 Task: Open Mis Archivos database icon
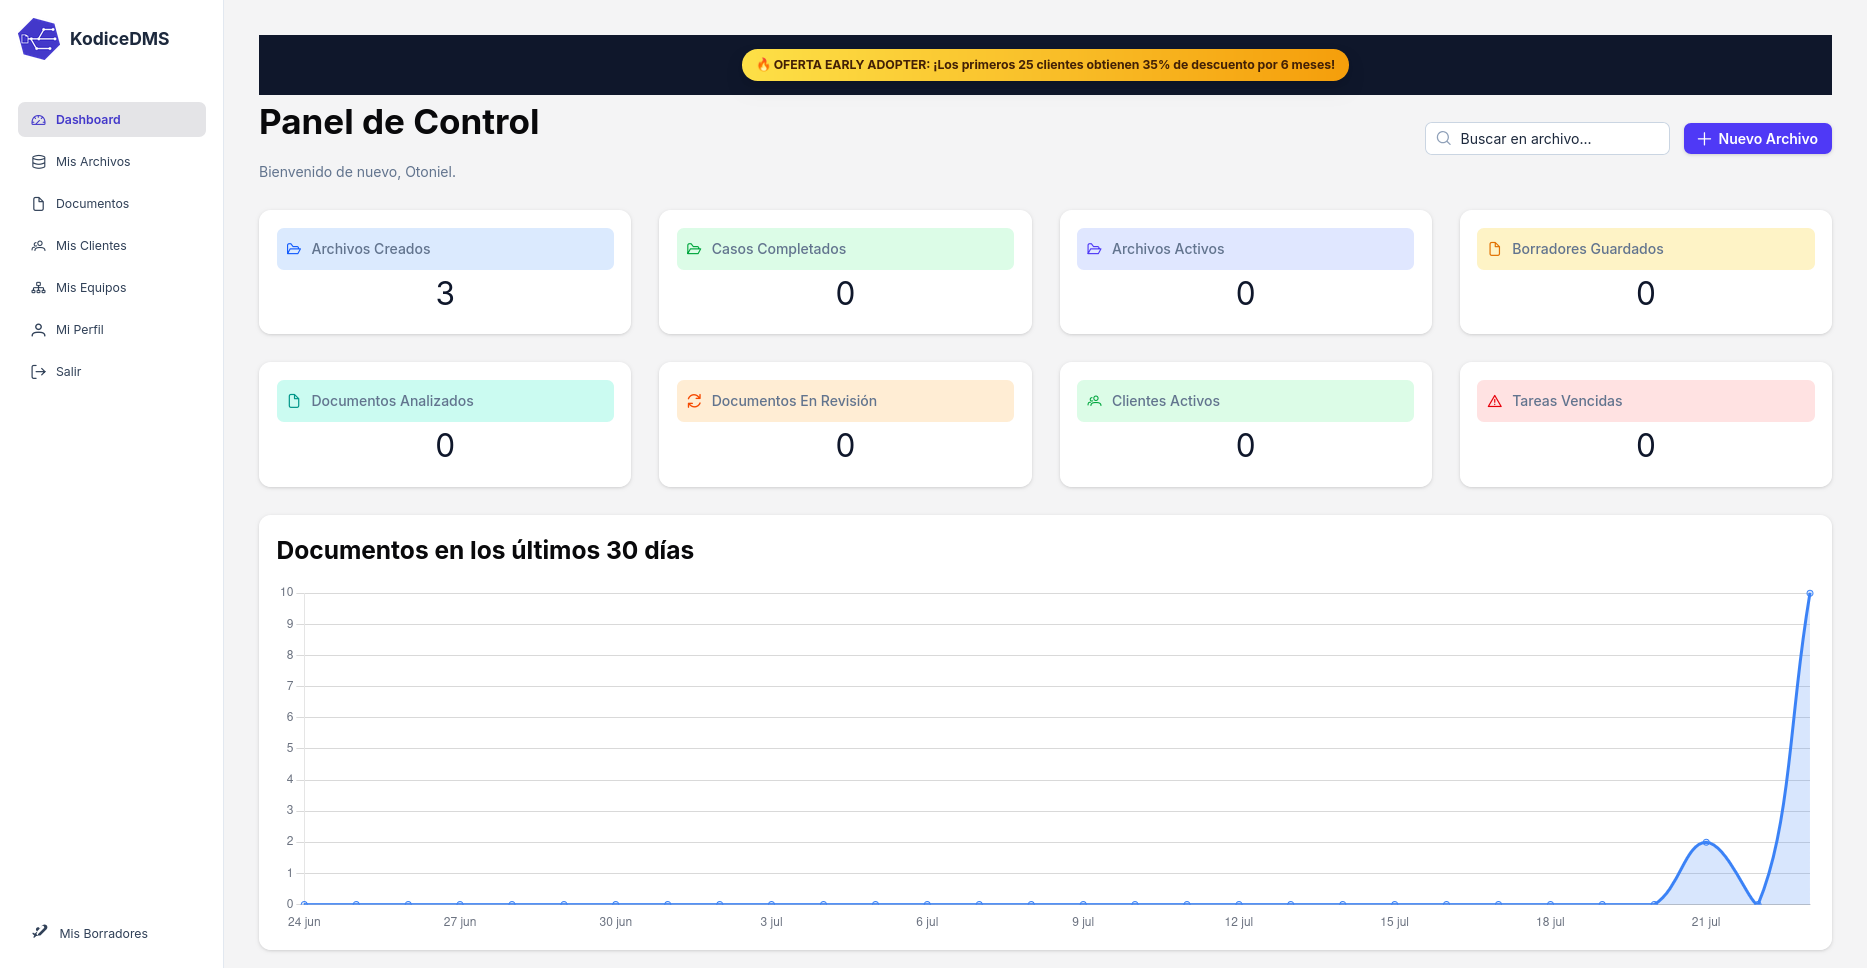[39, 162]
